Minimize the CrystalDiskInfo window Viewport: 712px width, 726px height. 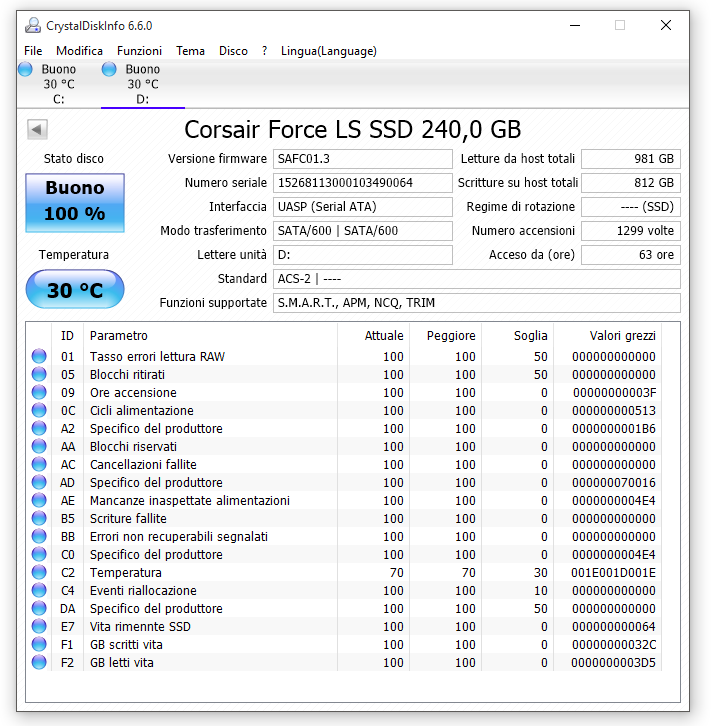pyautogui.click(x=575, y=25)
